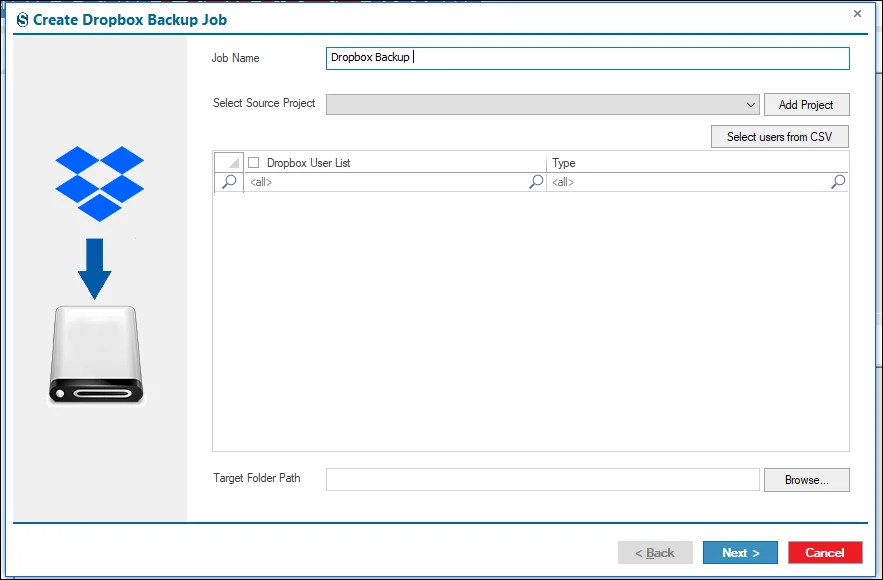883x580 pixels.
Task: Cancel the backup job creation
Action: pos(825,552)
